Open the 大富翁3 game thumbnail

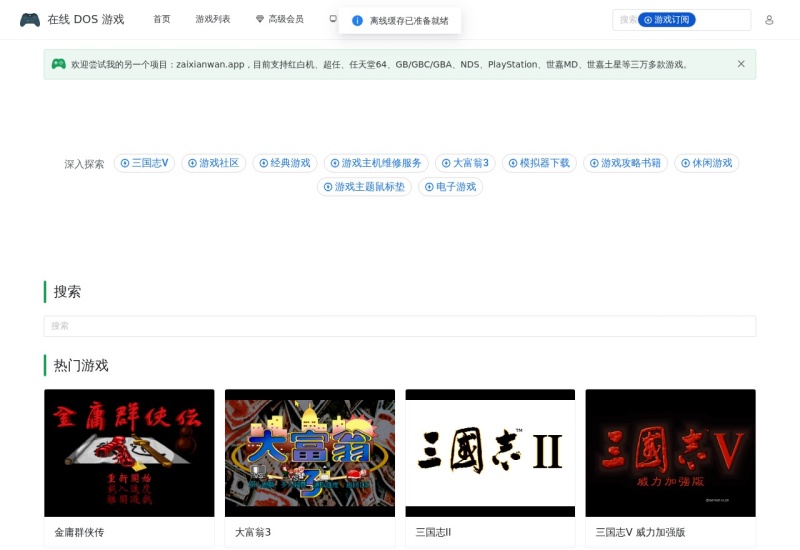click(x=310, y=453)
